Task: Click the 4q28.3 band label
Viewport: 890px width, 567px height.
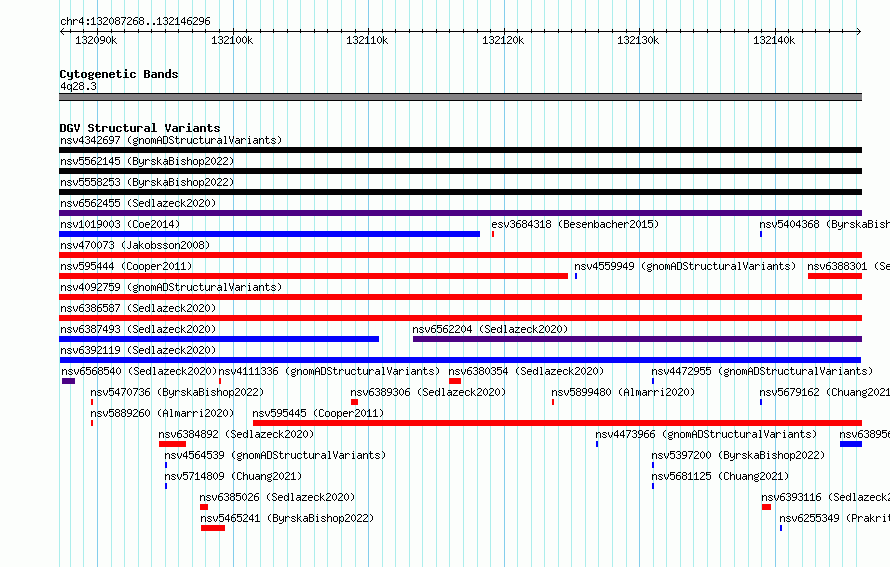Action: (x=78, y=86)
